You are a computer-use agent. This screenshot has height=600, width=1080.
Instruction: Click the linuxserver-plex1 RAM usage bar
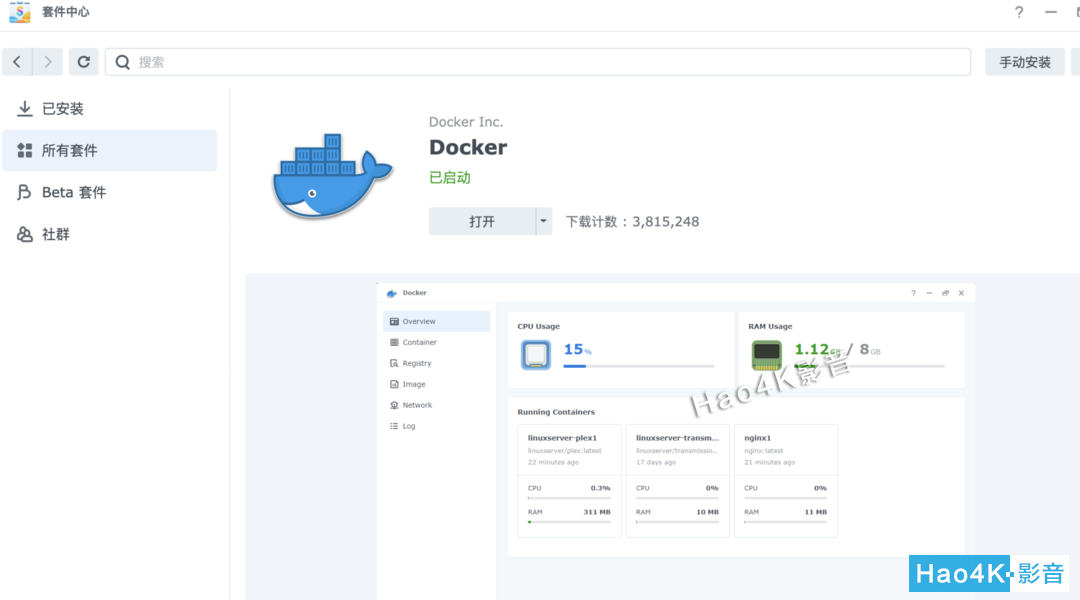click(x=569, y=522)
